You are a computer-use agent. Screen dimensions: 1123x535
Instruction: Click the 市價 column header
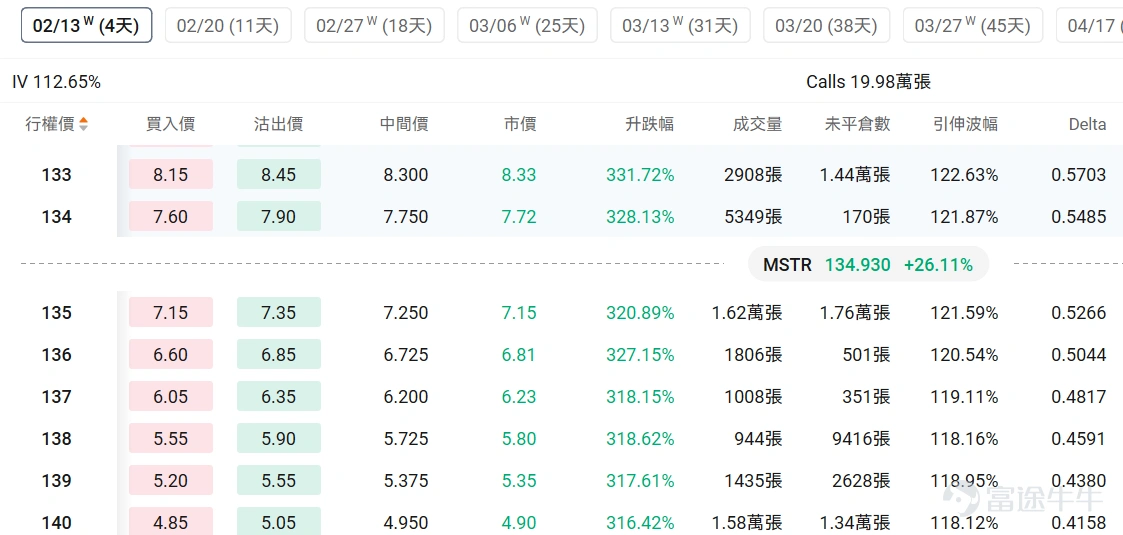pyautogui.click(x=520, y=124)
